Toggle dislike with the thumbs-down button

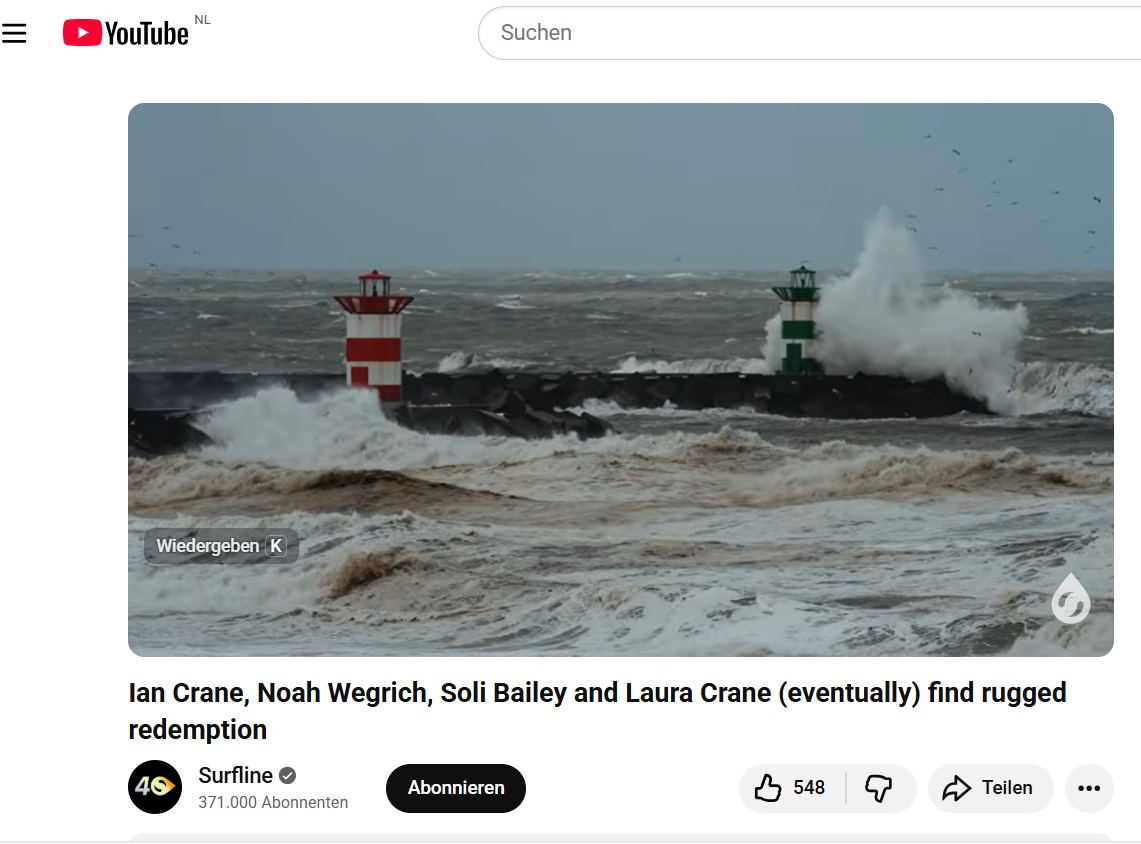[879, 788]
